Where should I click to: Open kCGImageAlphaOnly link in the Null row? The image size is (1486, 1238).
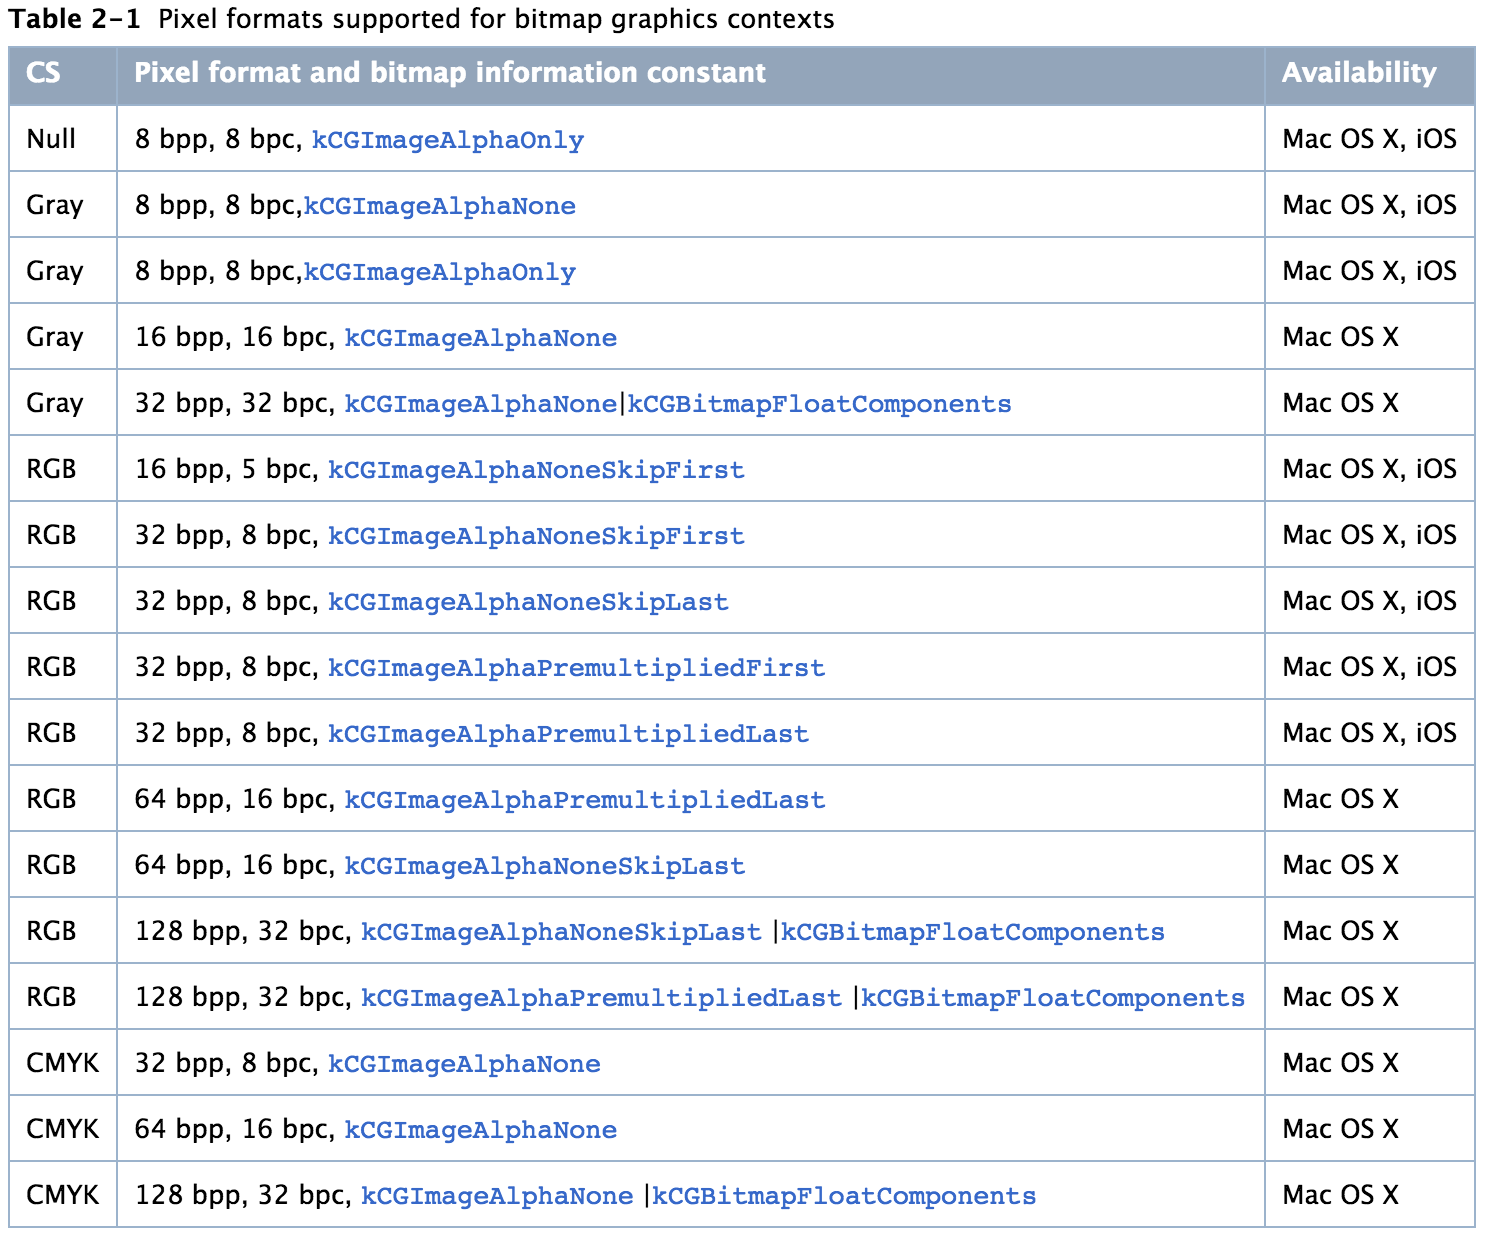[448, 140]
